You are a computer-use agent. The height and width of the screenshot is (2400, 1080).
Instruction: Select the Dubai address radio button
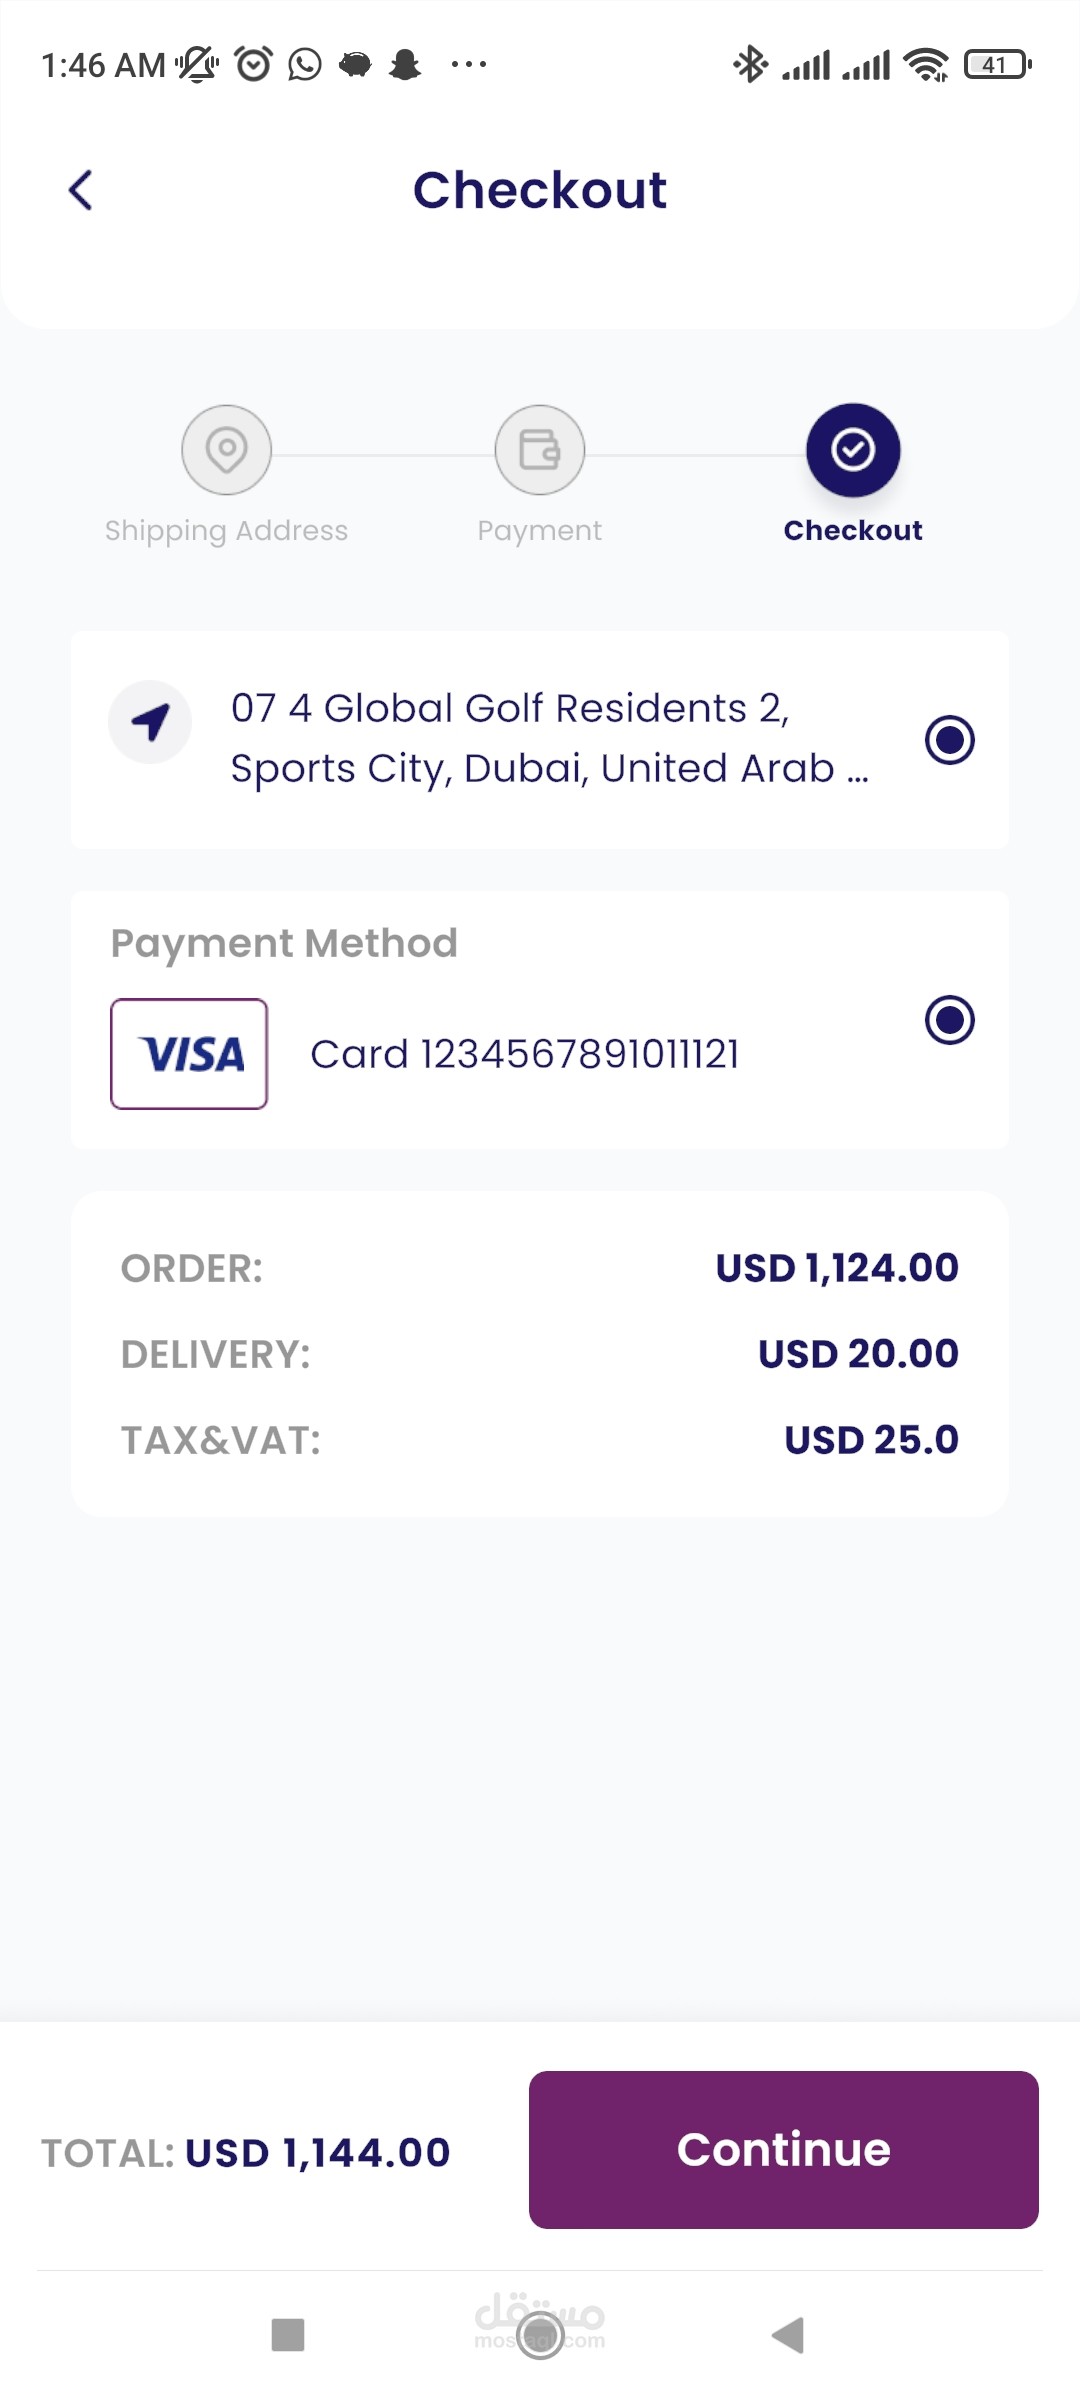tap(950, 740)
